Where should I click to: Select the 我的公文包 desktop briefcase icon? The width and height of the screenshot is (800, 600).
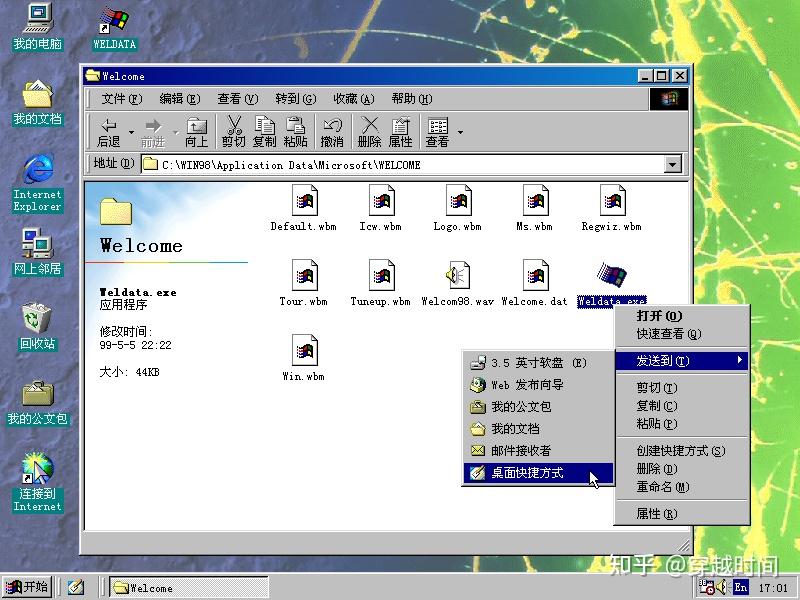point(38,403)
